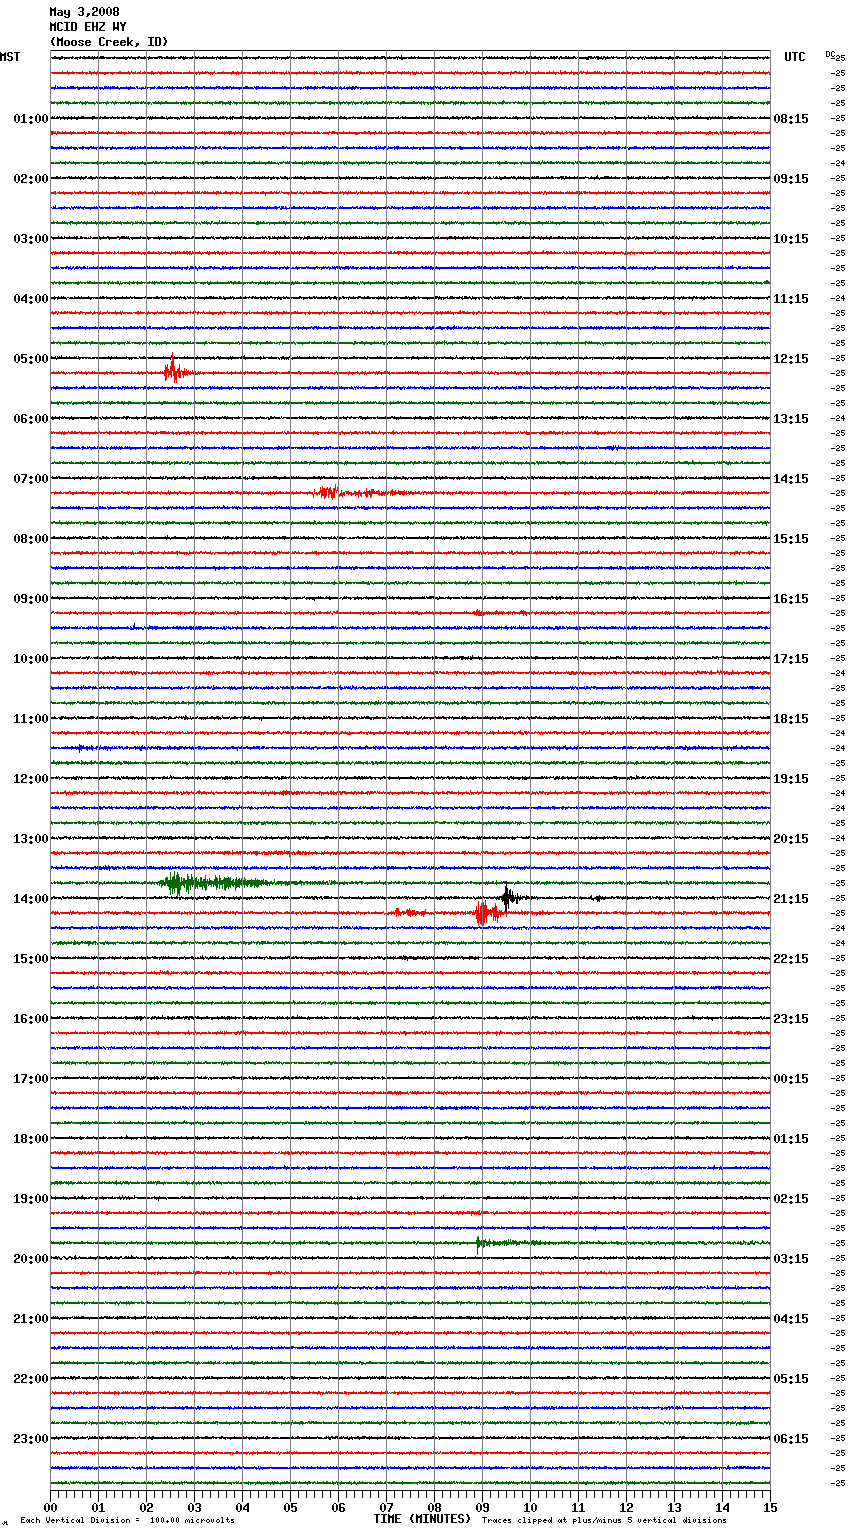Click the "MST" time zone label

click(10, 57)
